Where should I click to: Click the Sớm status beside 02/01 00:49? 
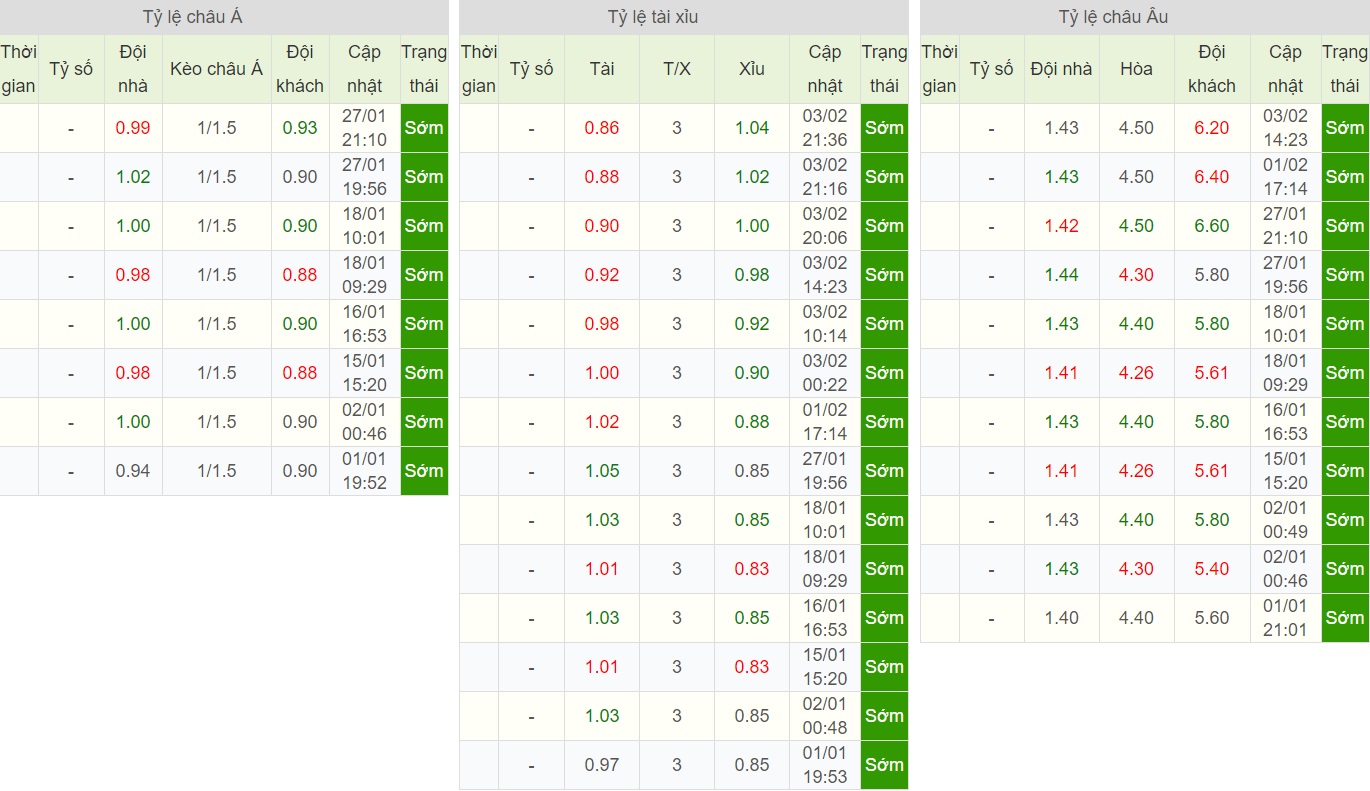[1345, 520]
